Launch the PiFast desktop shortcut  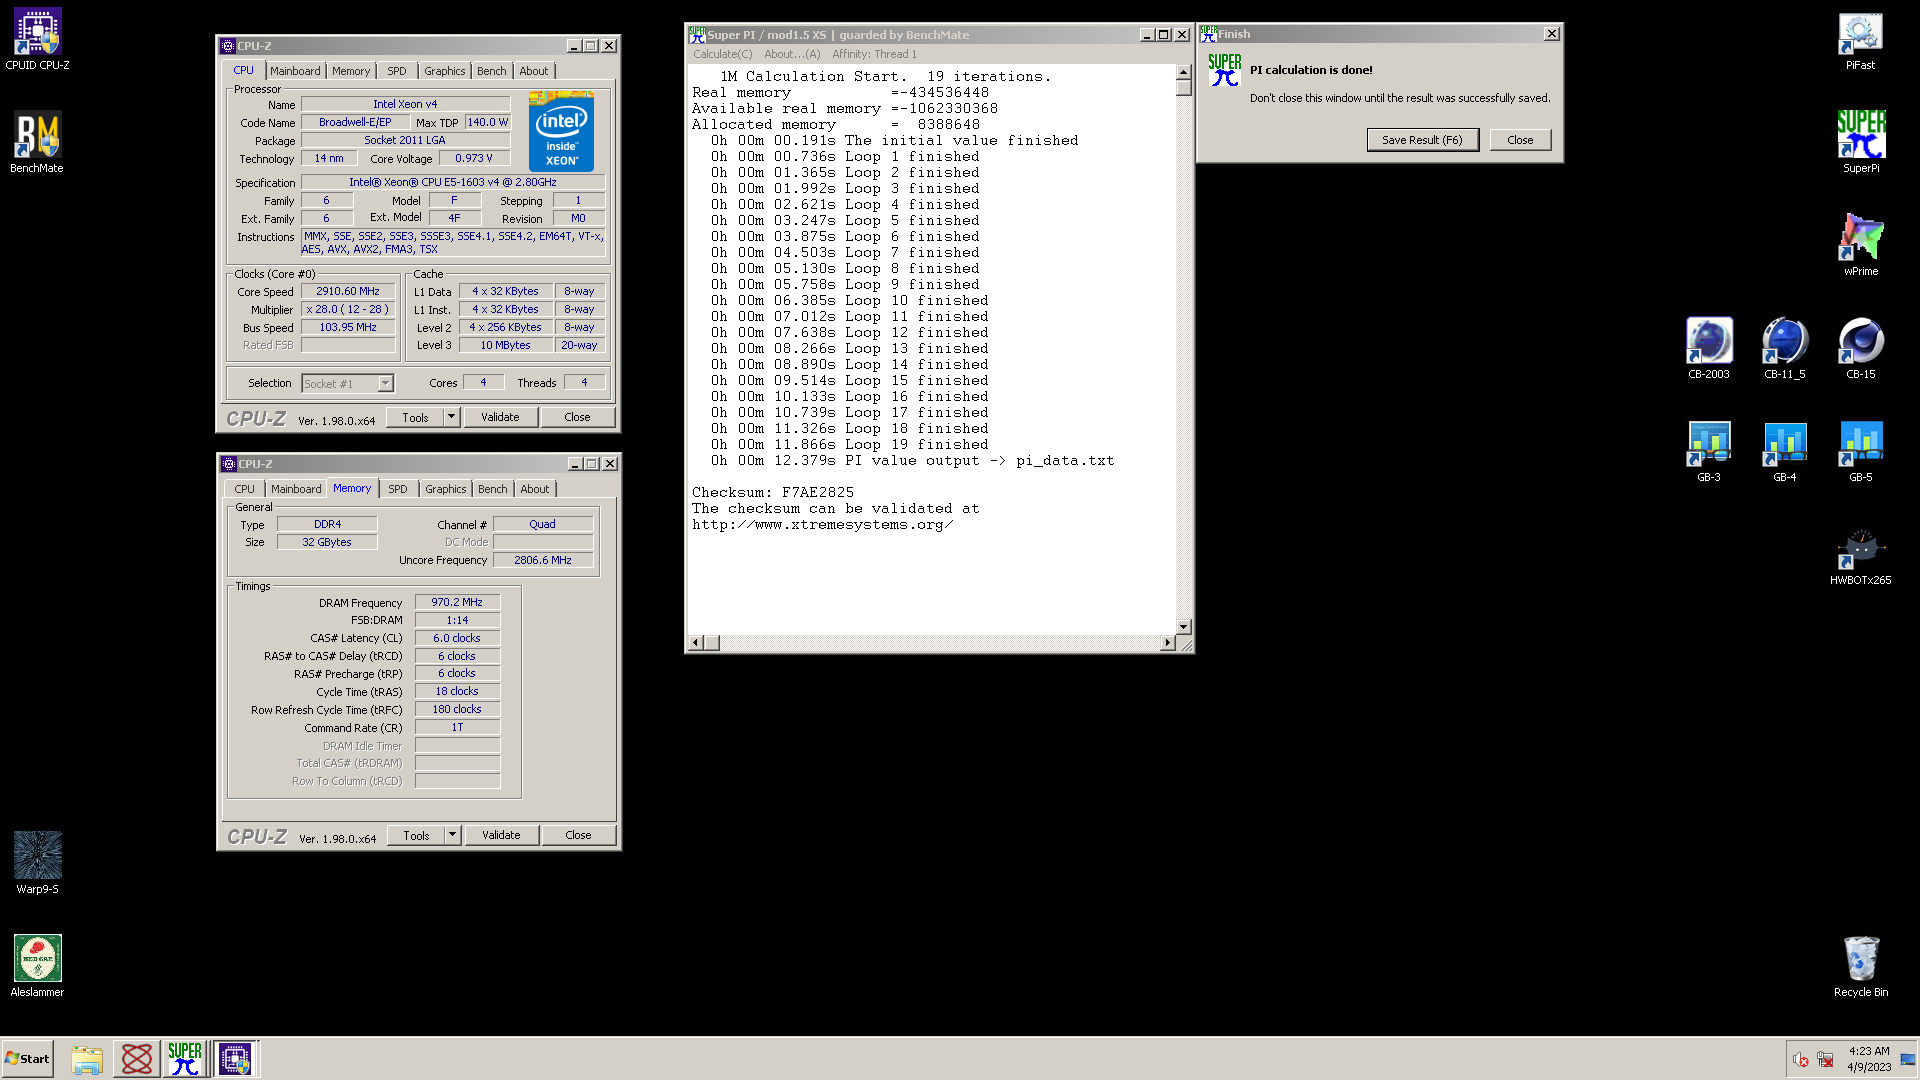tap(1860, 40)
